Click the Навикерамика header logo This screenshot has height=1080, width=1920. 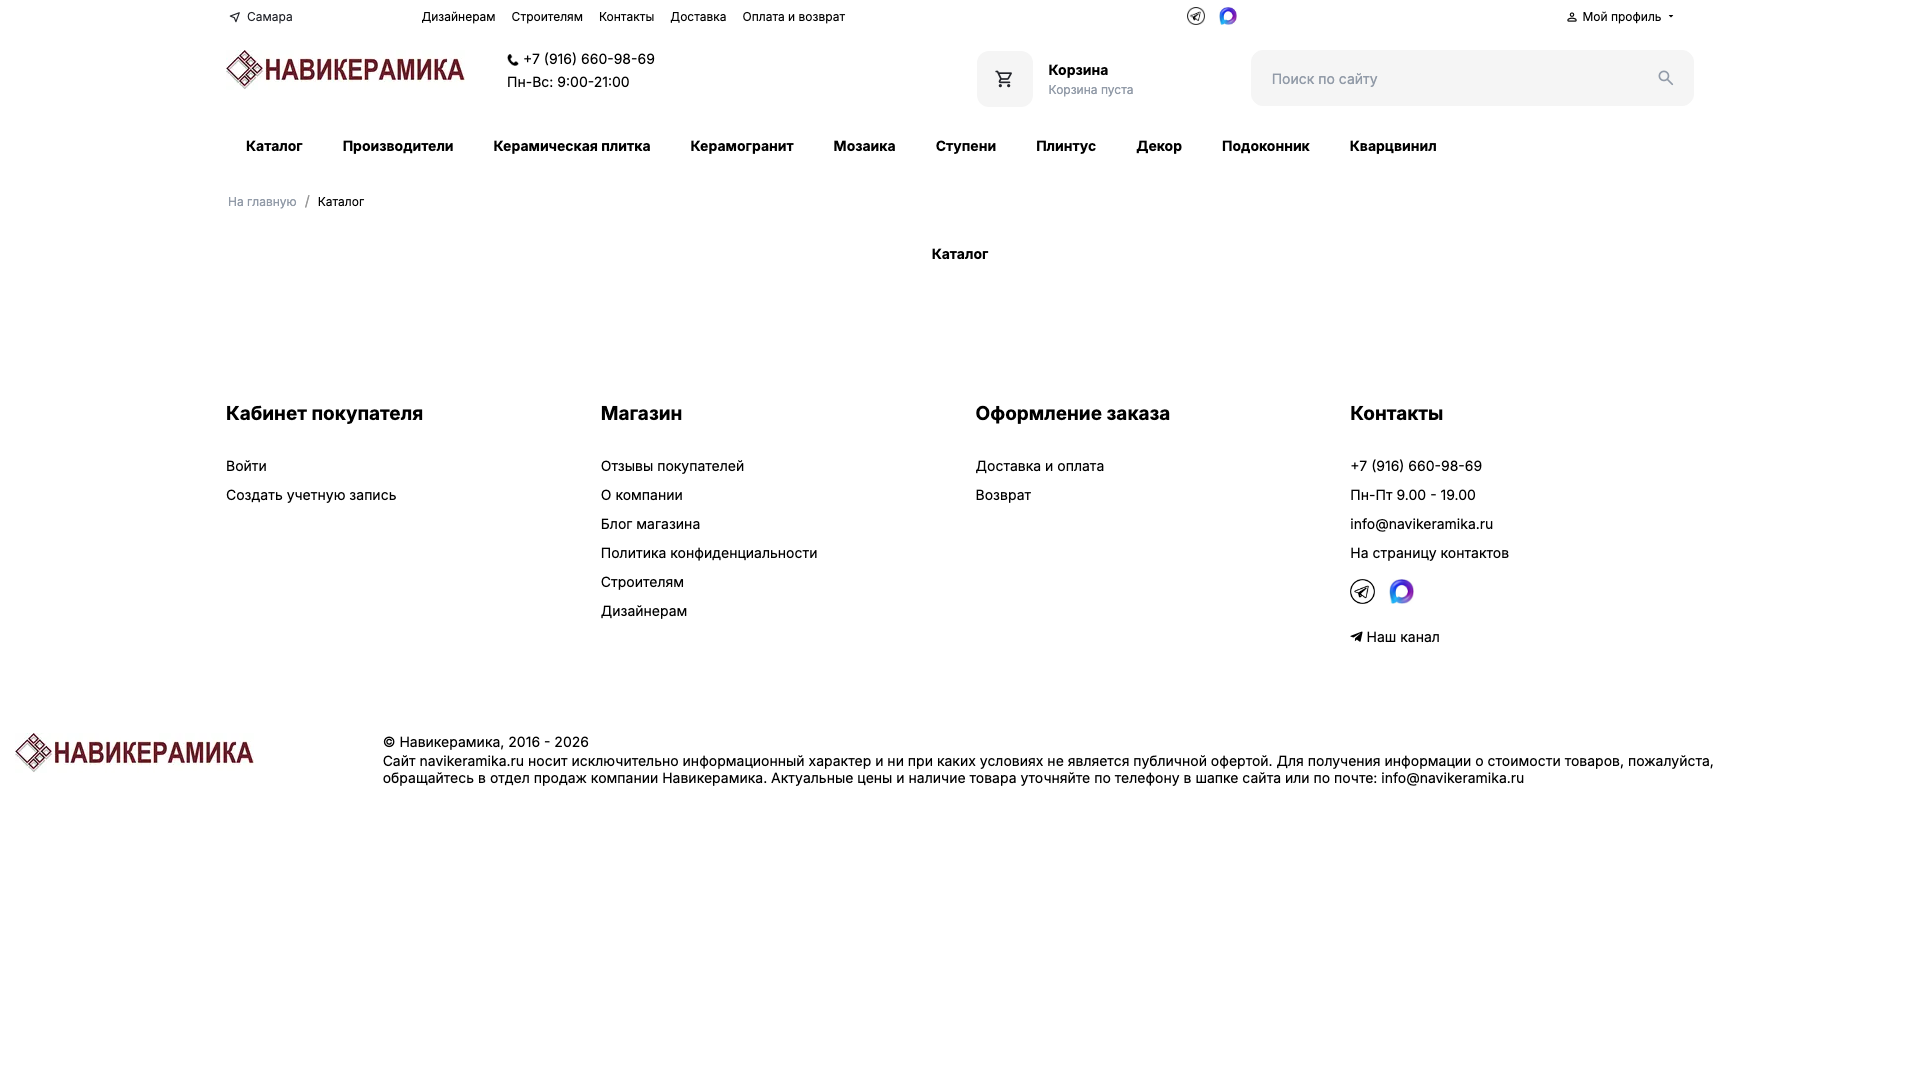coord(345,69)
